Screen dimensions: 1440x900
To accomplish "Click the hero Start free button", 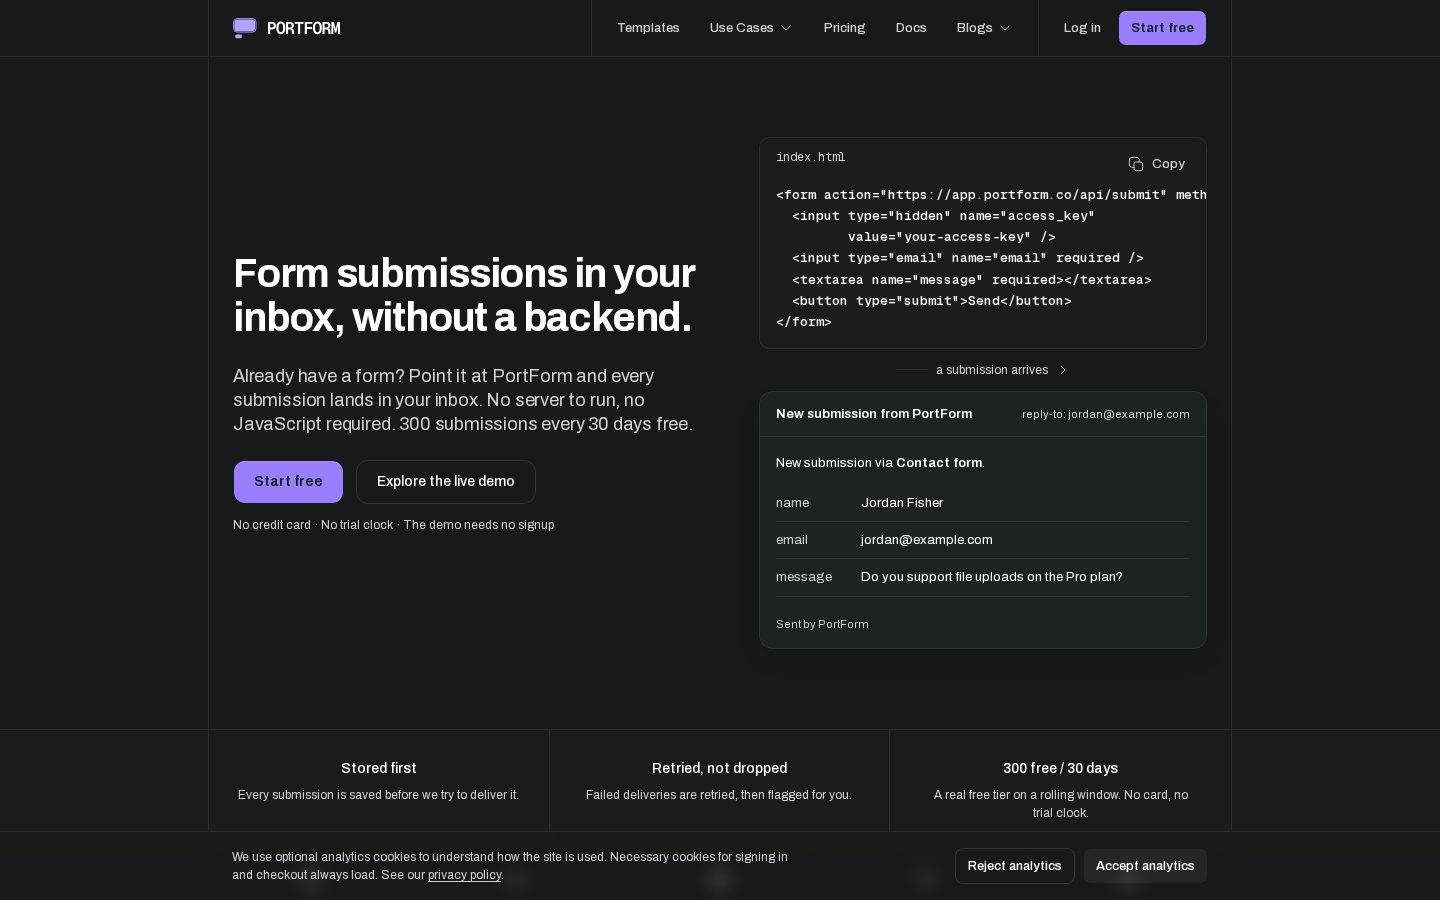I will [x=288, y=482].
